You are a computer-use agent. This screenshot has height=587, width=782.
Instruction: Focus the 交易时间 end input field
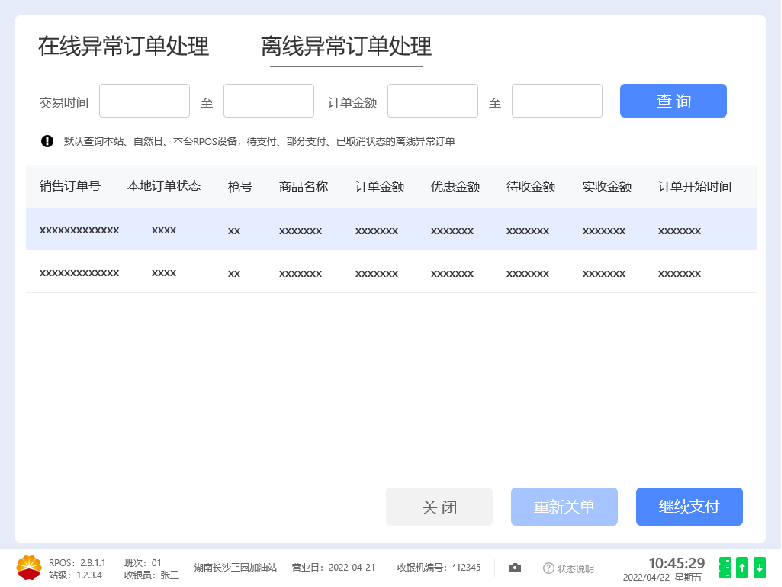[268, 101]
